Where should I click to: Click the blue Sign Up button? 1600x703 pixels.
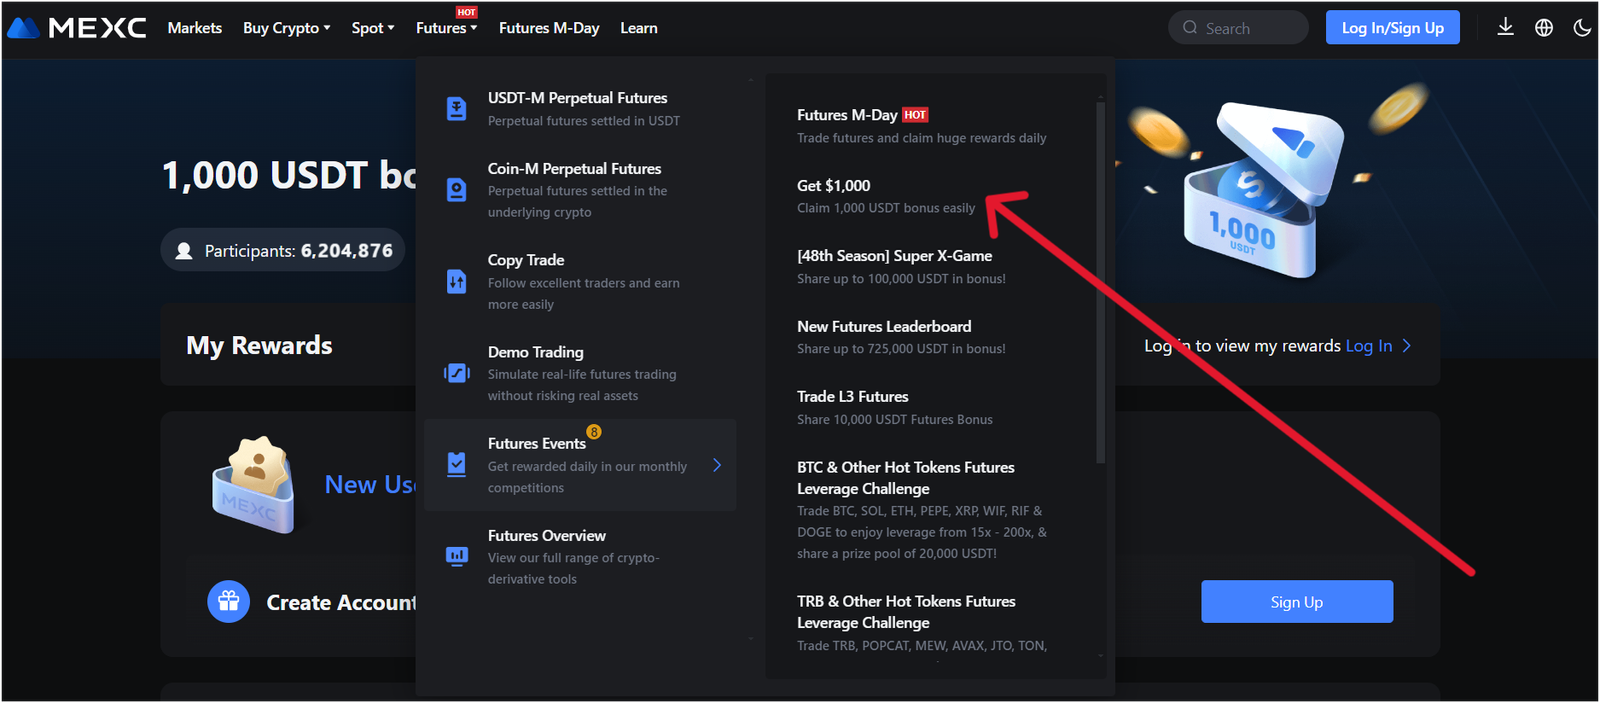click(1296, 602)
